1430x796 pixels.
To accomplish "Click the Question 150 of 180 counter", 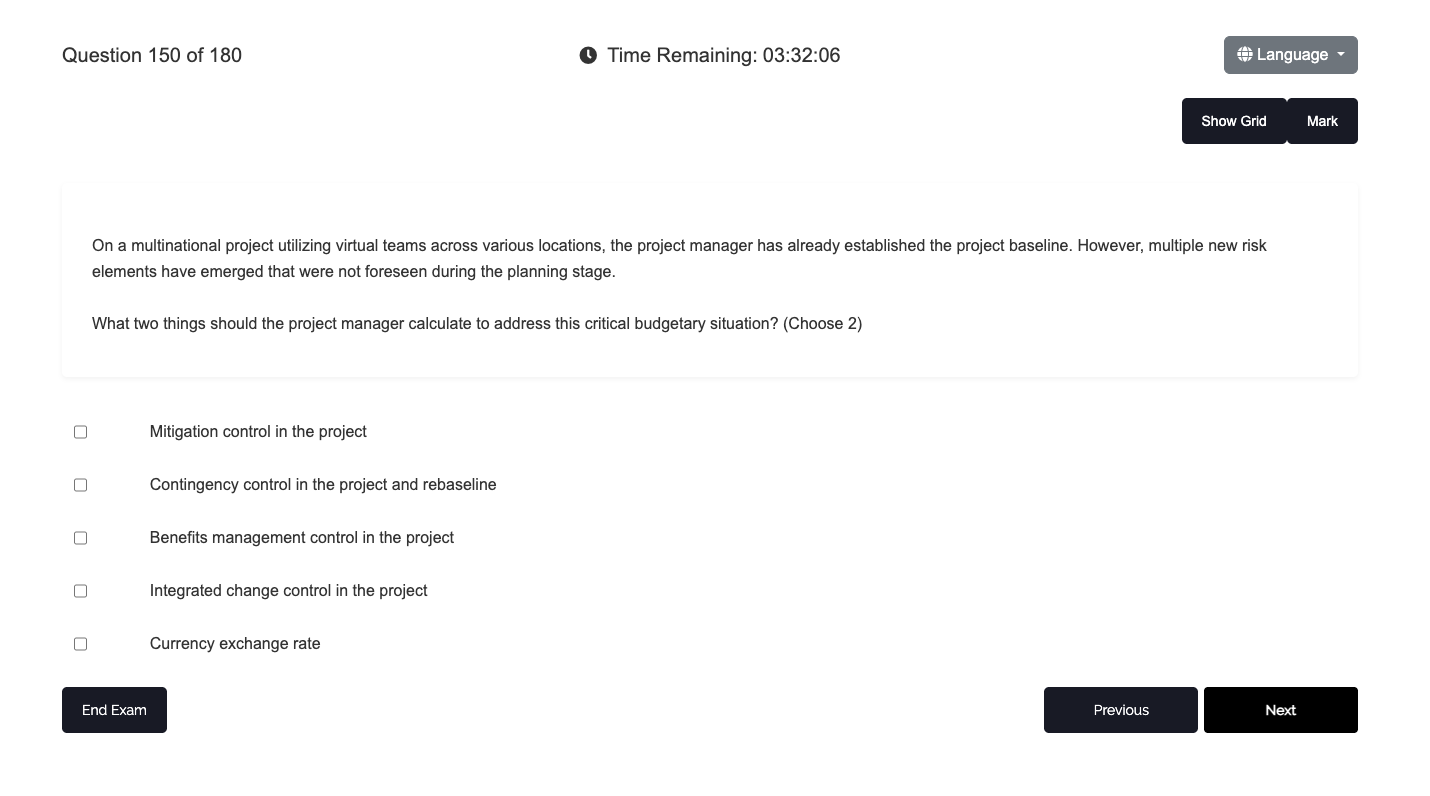I will point(152,55).
